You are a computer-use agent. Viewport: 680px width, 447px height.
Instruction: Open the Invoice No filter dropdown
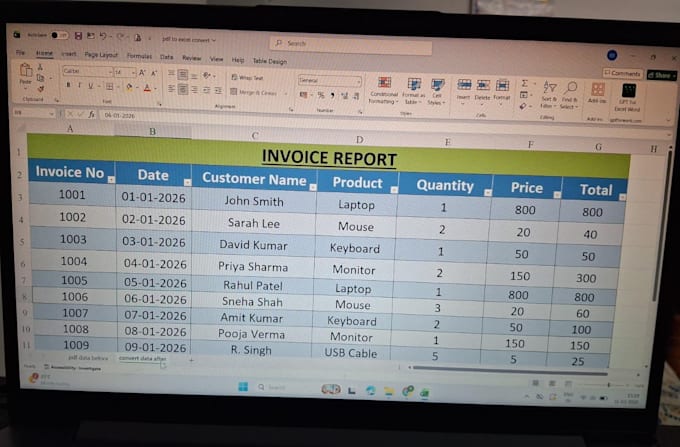click(x=111, y=179)
